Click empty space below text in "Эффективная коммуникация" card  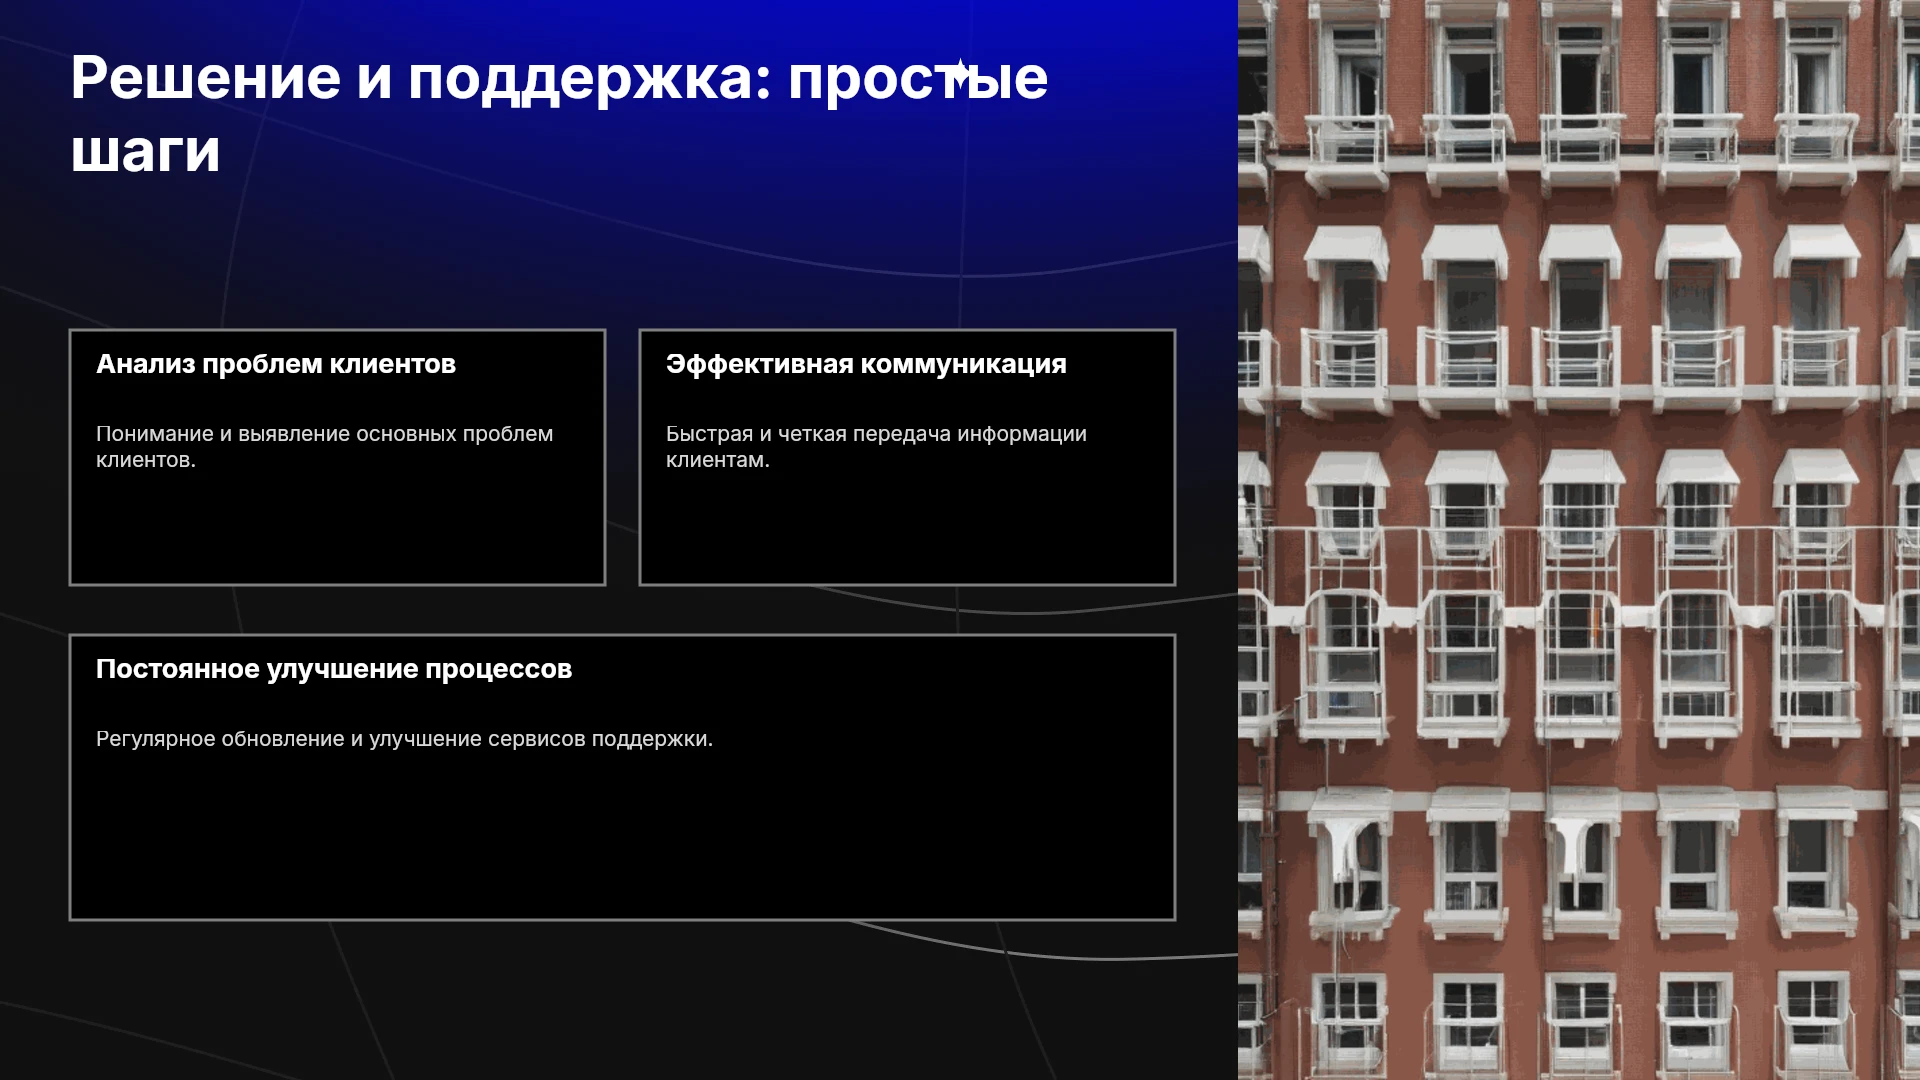(x=907, y=530)
